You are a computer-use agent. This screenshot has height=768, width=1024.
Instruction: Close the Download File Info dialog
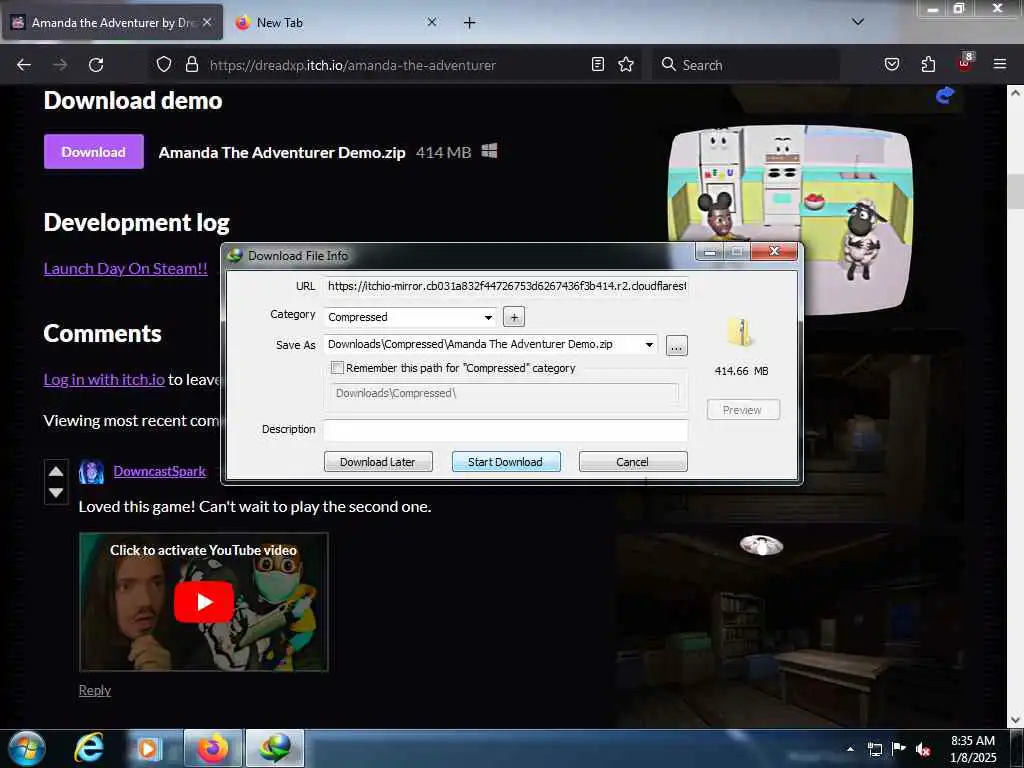774,251
